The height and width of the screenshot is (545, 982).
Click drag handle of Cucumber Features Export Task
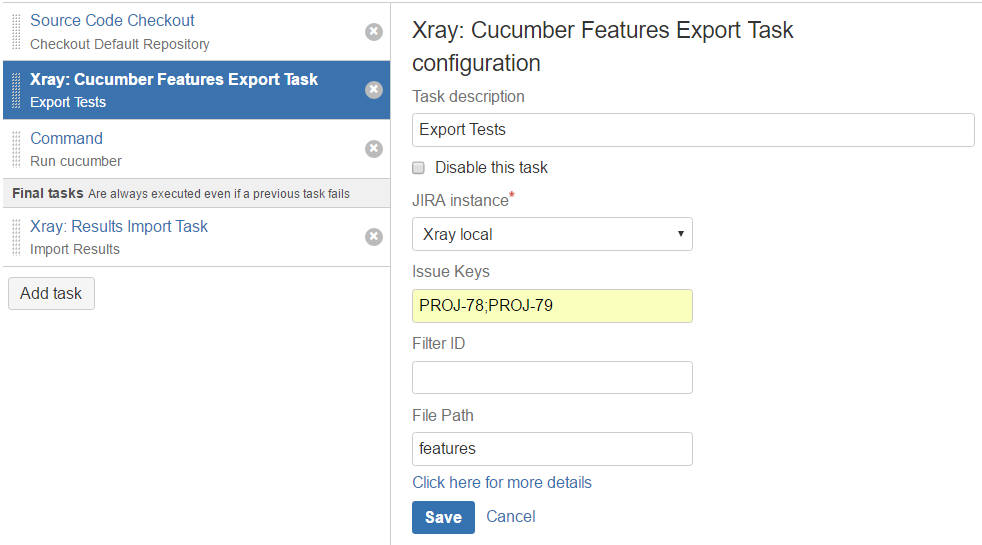tap(16, 90)
